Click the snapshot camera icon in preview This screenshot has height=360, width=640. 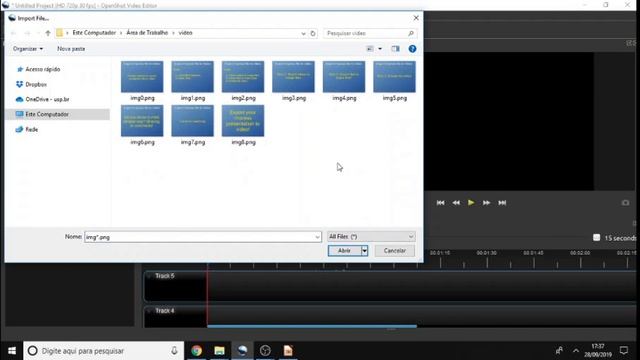tap(625, 203)
